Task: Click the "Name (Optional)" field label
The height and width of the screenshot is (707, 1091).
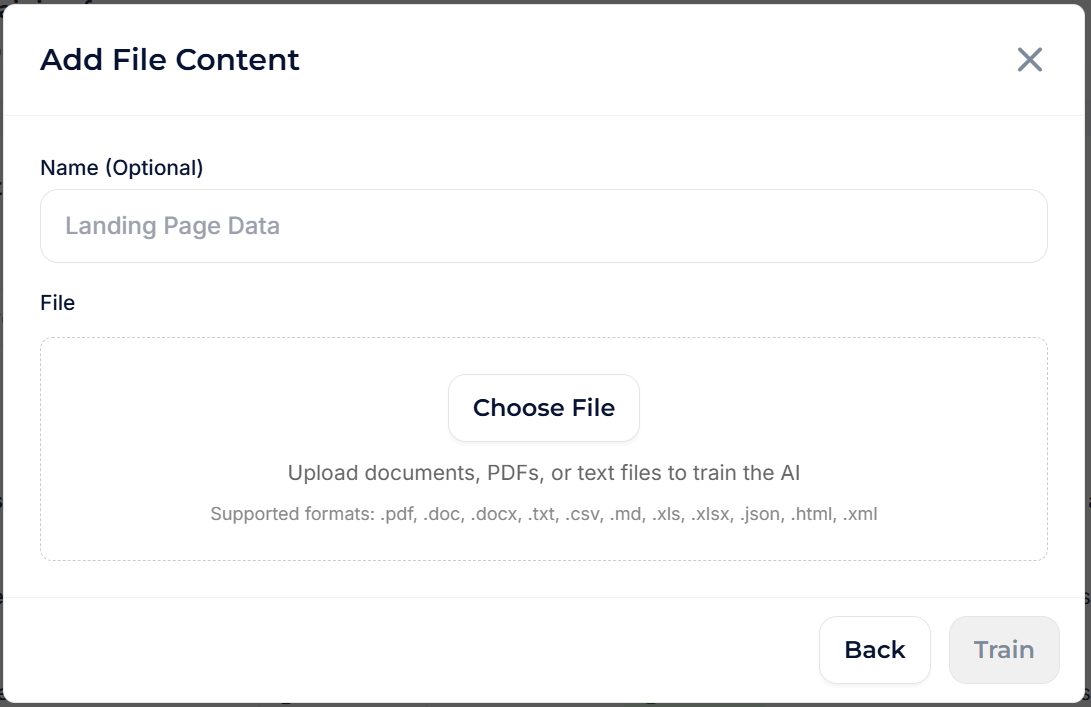Action: coord(121,168)
